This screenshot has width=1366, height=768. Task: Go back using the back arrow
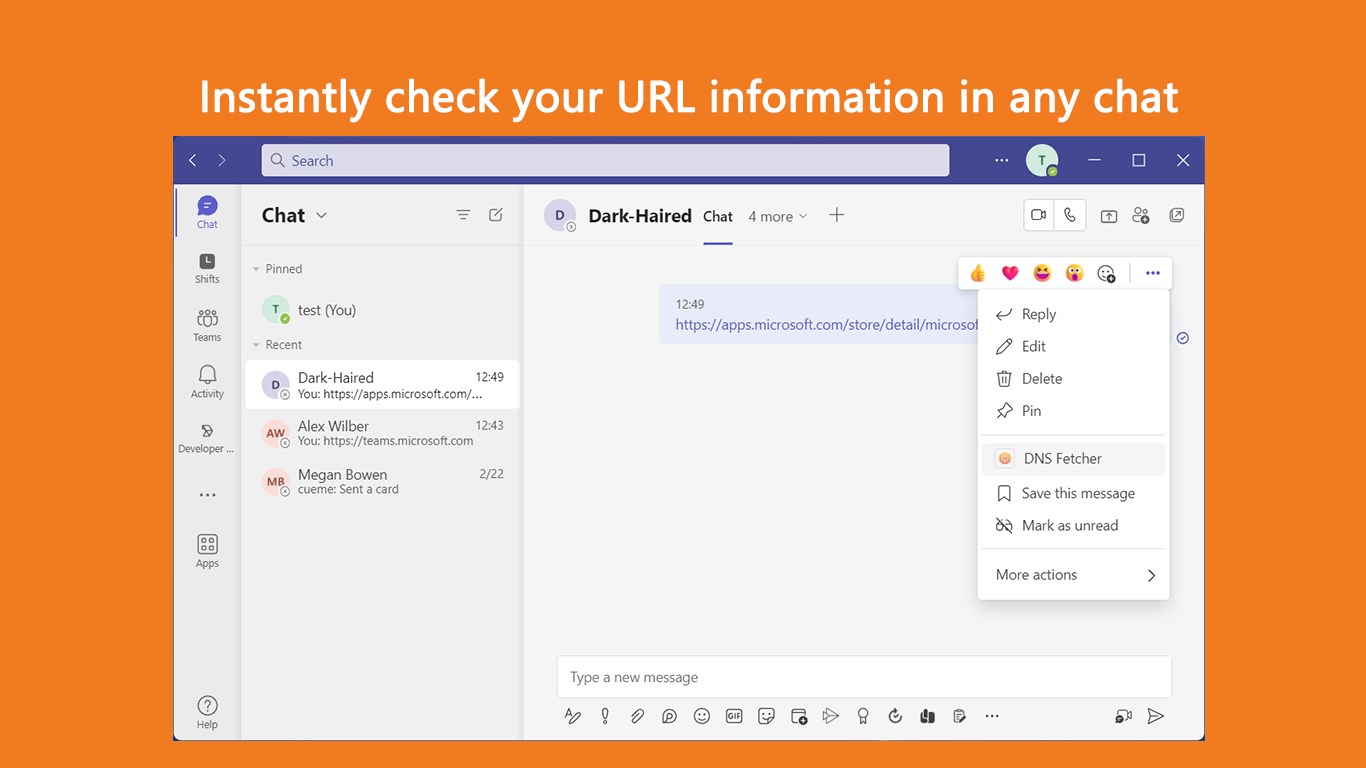[193, 160]
